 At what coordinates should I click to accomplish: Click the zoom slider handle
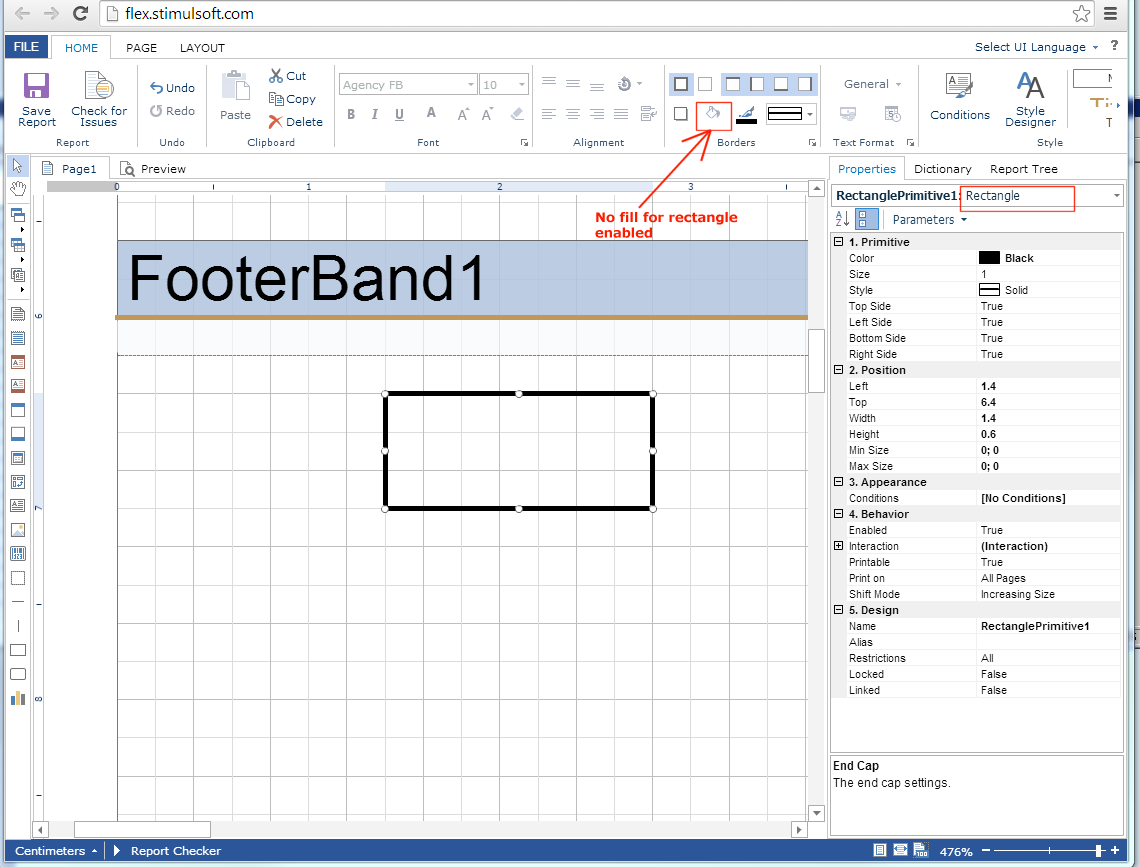[1099, 850]
